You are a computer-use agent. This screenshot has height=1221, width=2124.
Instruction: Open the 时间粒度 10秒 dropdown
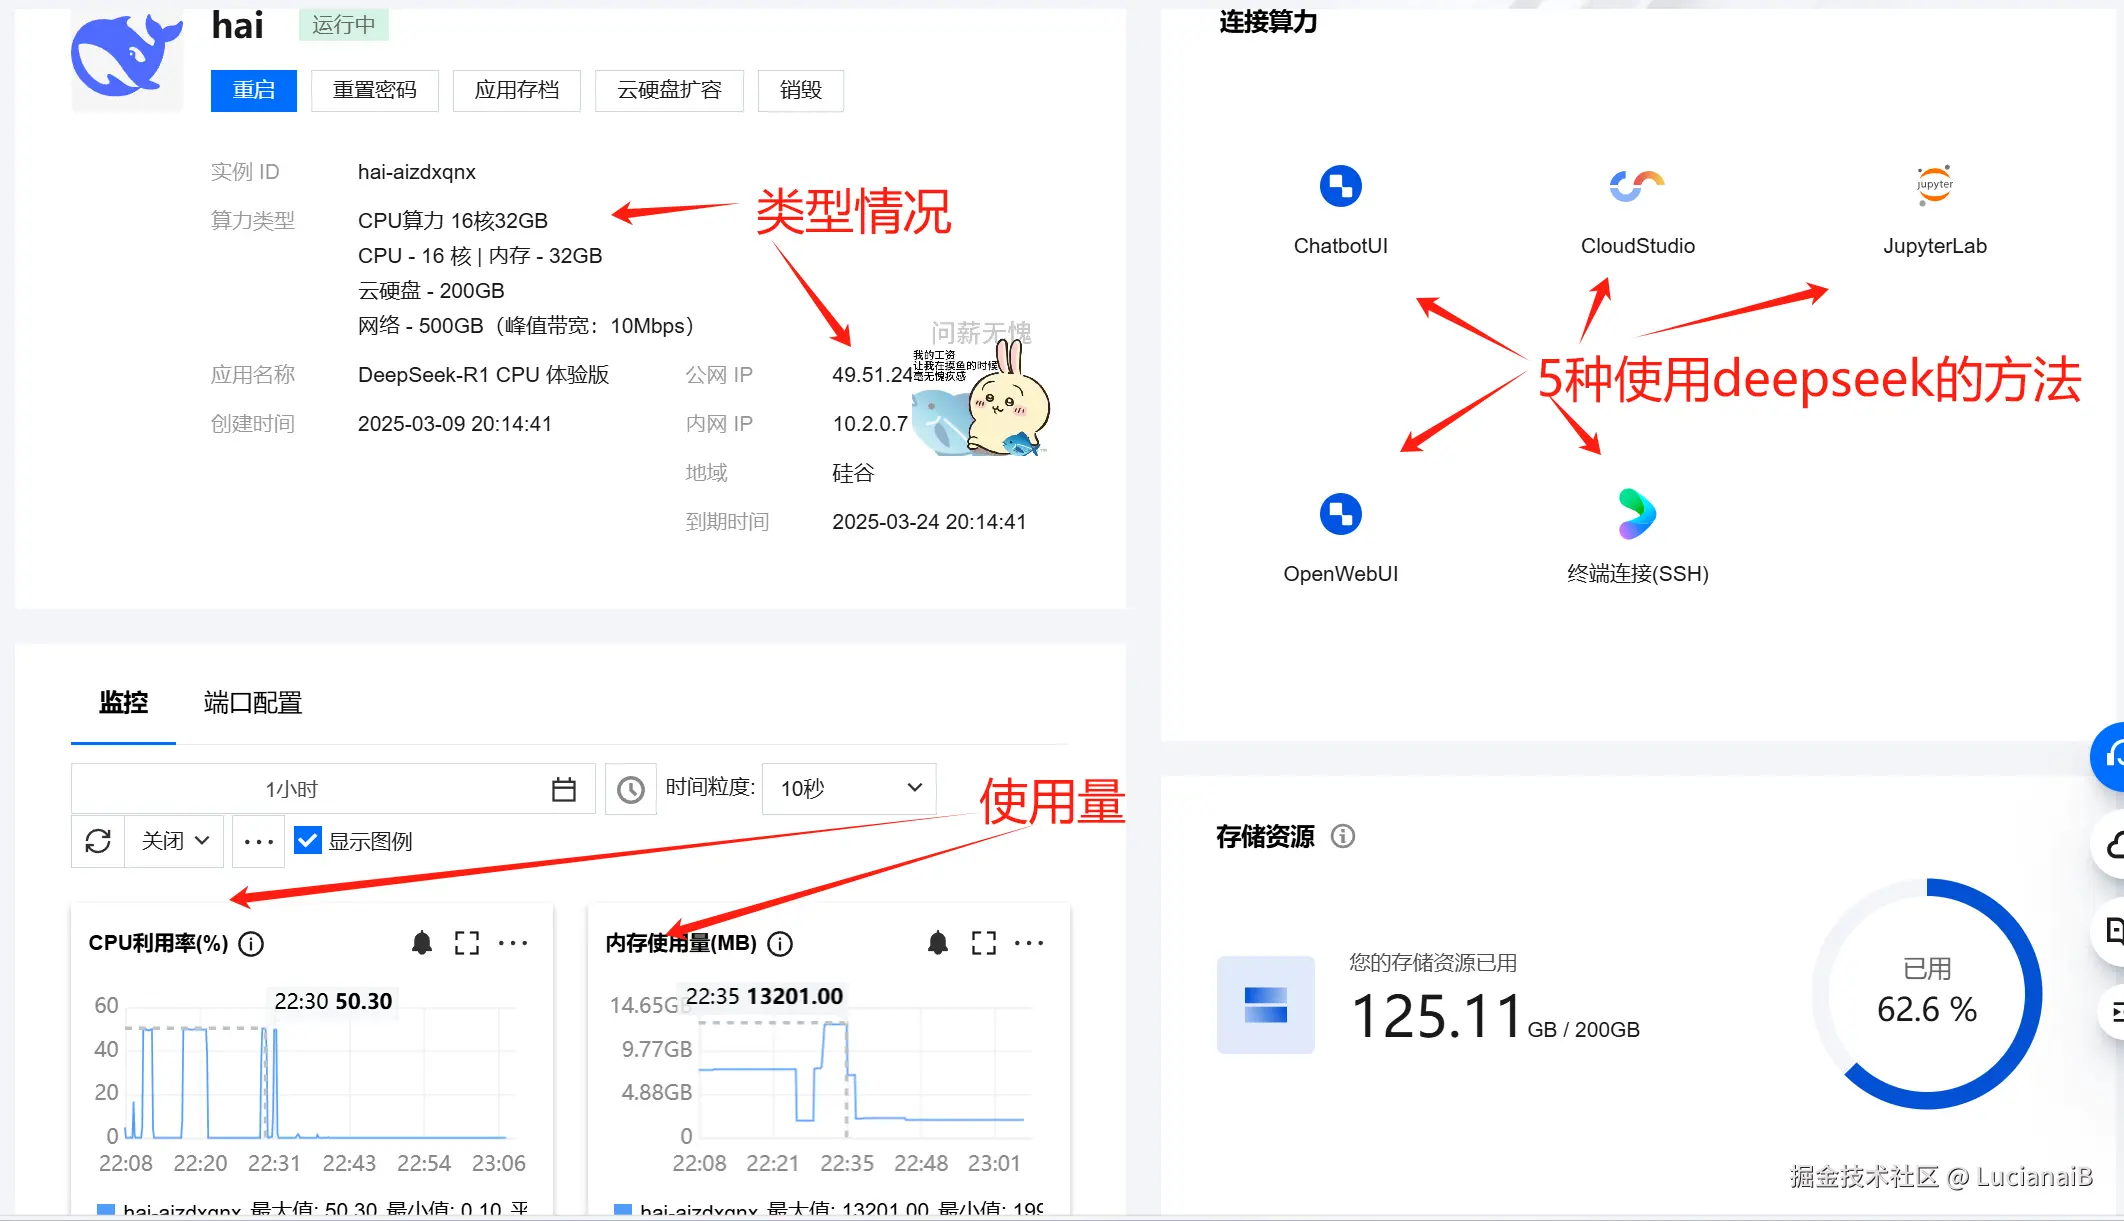coord(849,789)
